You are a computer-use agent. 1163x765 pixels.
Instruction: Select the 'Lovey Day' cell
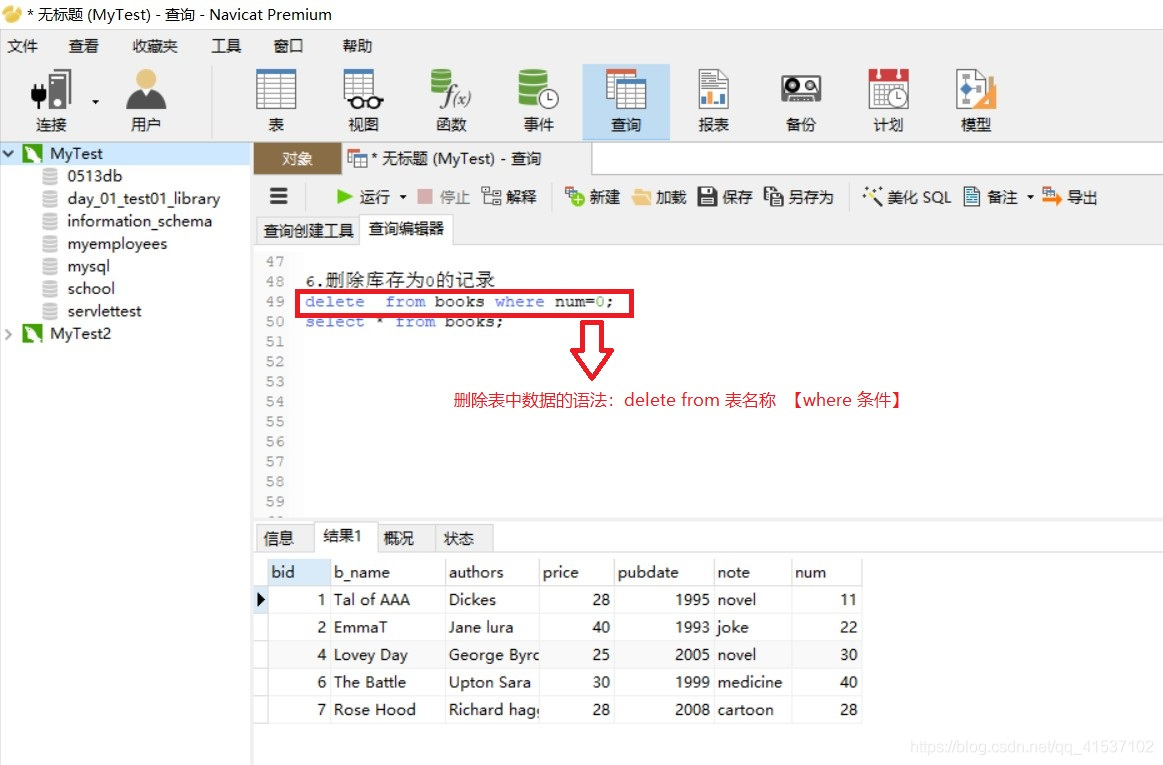pyautogui.click(x=387, y=654)
